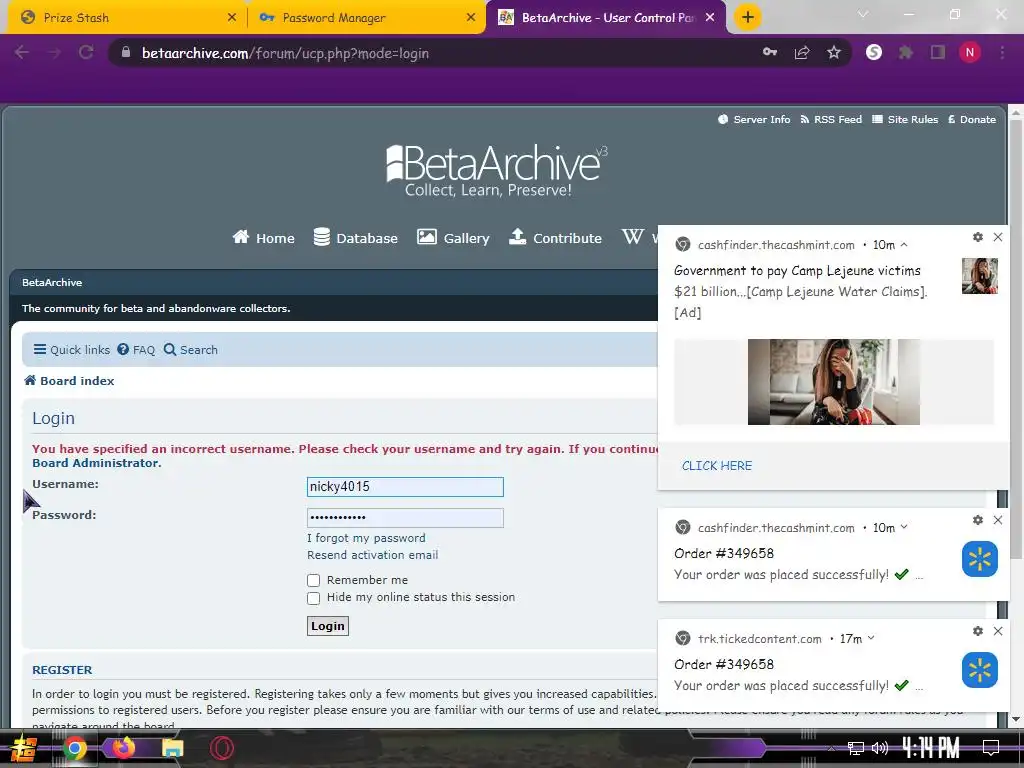This screenshot has width=1024, height=768.
Task: Open Chrome from the taskbar
Action: click(74, 748)
